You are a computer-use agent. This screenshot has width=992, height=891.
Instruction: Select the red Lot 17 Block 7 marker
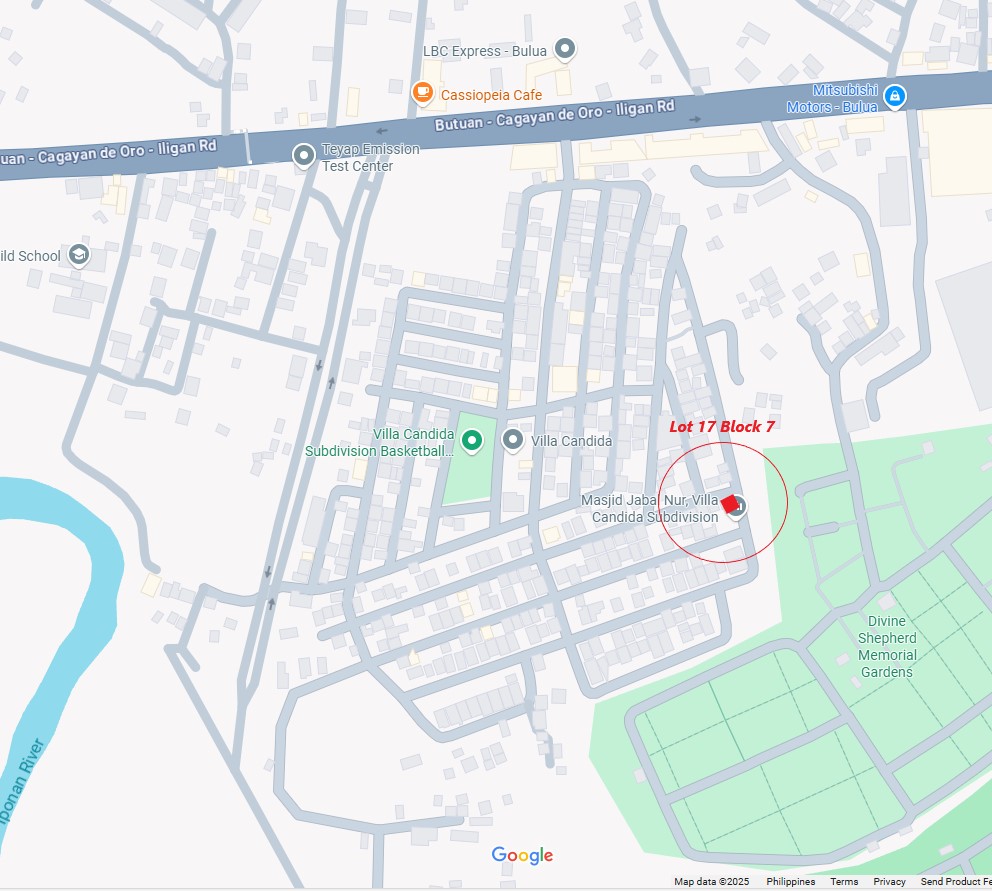tap(730, 504)
